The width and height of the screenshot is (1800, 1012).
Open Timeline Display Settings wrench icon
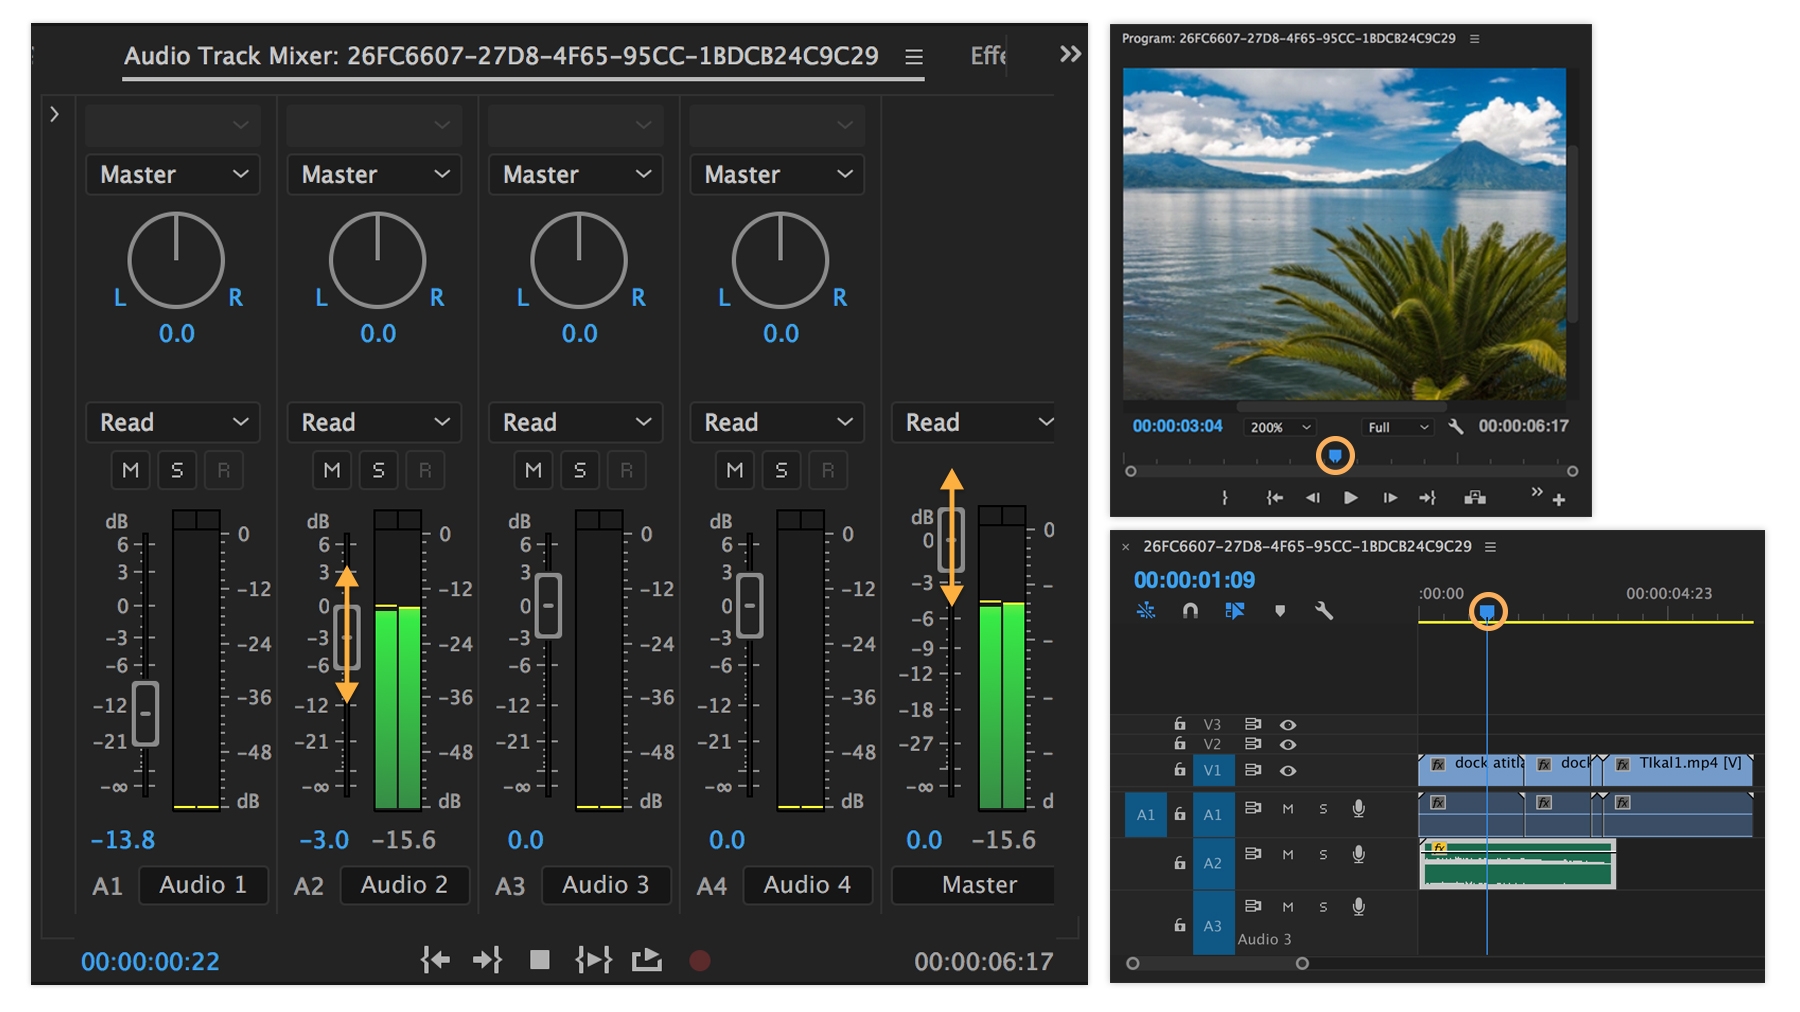click(x=1326, y=610)
